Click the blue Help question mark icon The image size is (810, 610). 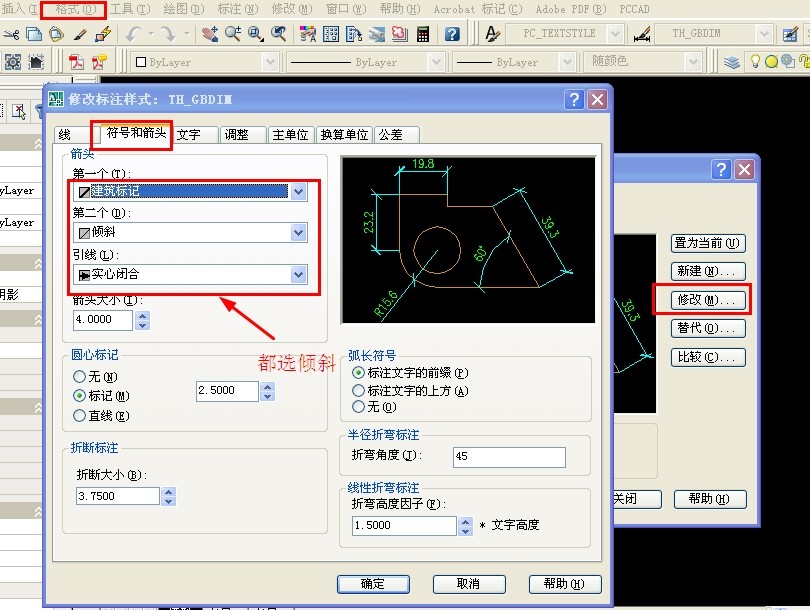pos(452,34)
